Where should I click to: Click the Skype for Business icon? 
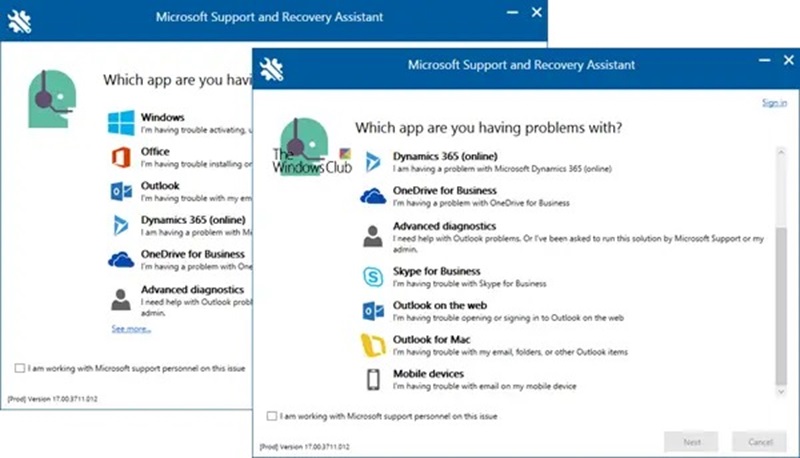pos(373,277)
